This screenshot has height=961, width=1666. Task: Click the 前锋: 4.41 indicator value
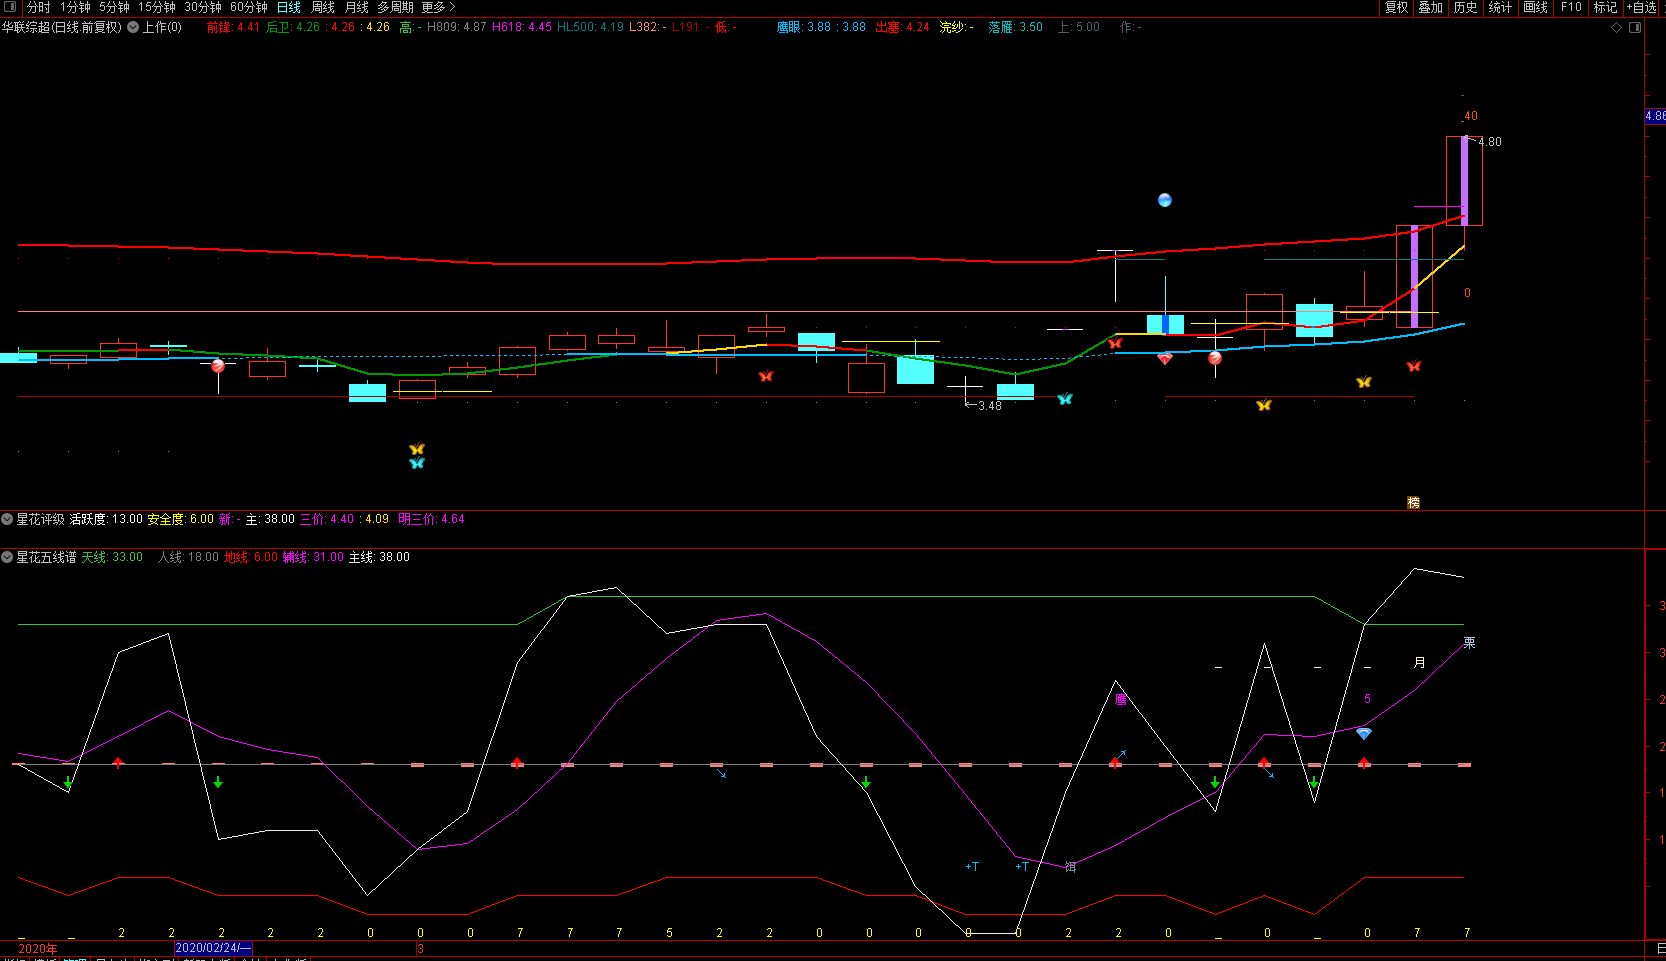pos(233,28)
